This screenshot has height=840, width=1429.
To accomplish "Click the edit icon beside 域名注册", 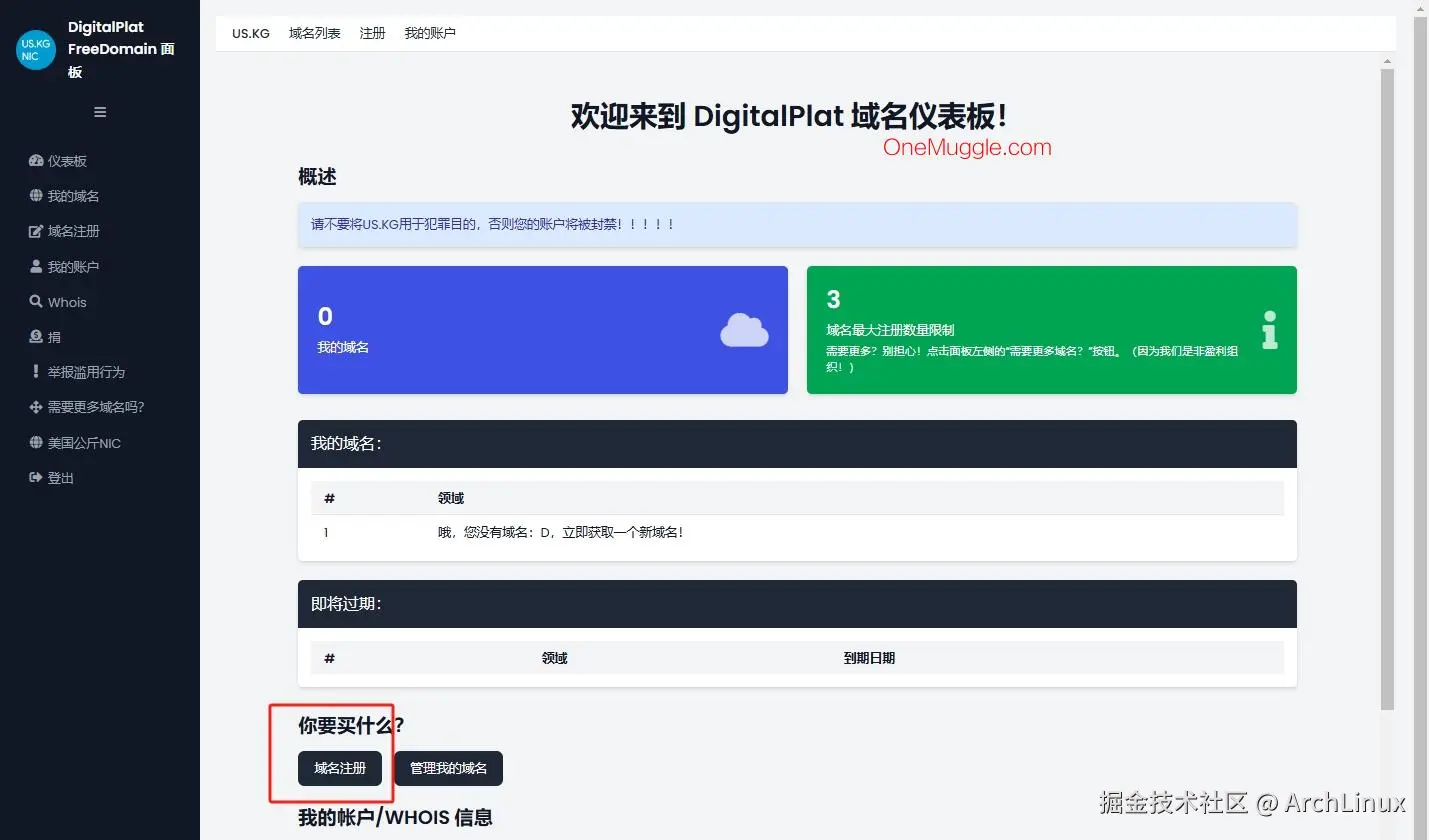I will coord(36,231).
